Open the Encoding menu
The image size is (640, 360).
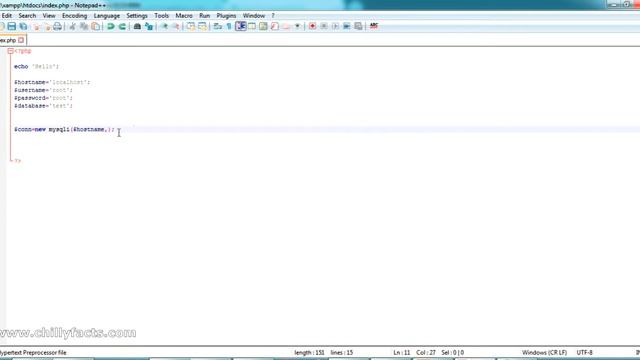pyautogui.click(x=74, y=16)
